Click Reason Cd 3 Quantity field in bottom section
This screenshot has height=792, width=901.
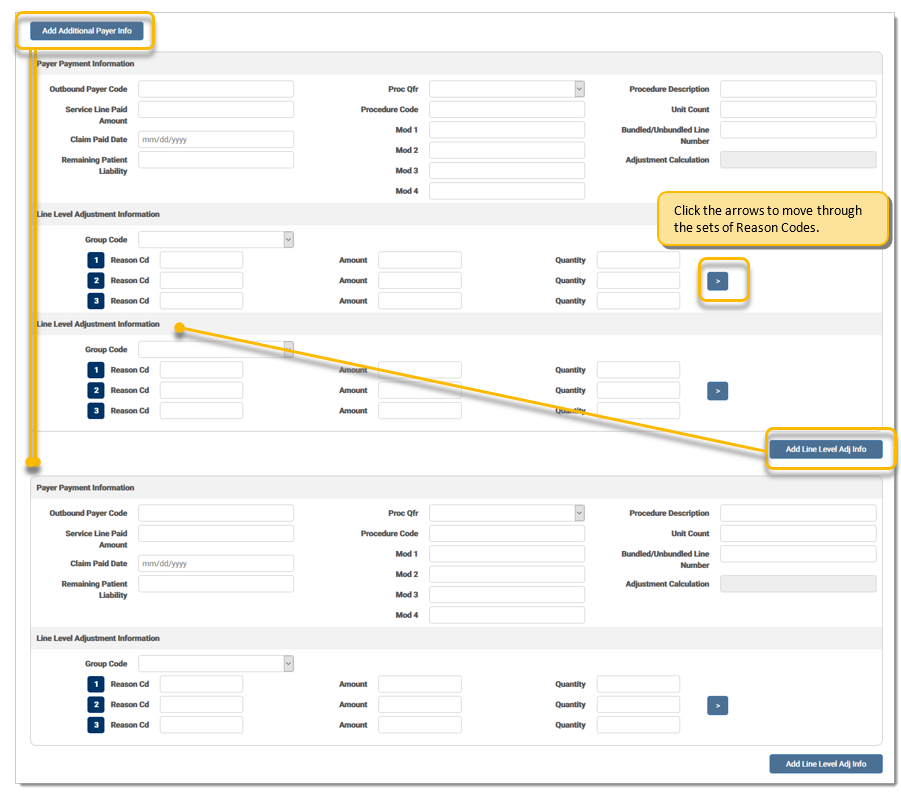coord(637,725)
